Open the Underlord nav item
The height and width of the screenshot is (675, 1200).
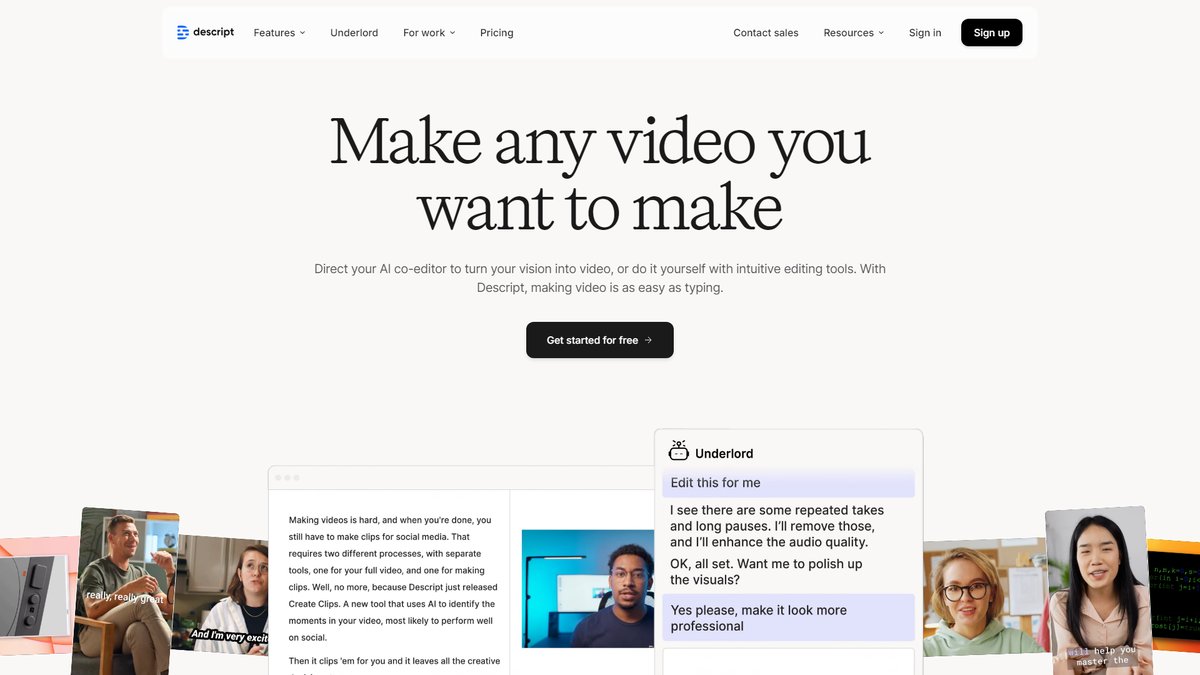click(x=354, y=33)
